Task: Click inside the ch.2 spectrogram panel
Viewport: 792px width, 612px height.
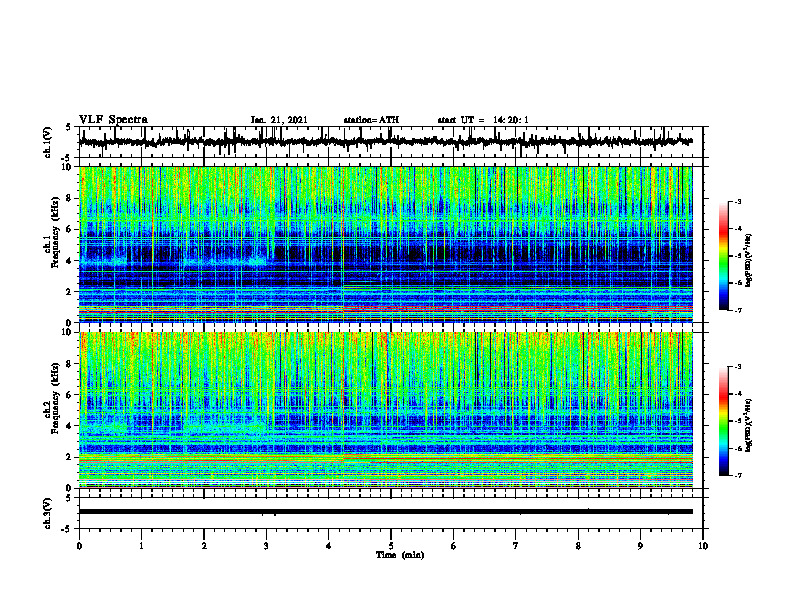Action: pyautogui.click(x=385, y=410)
